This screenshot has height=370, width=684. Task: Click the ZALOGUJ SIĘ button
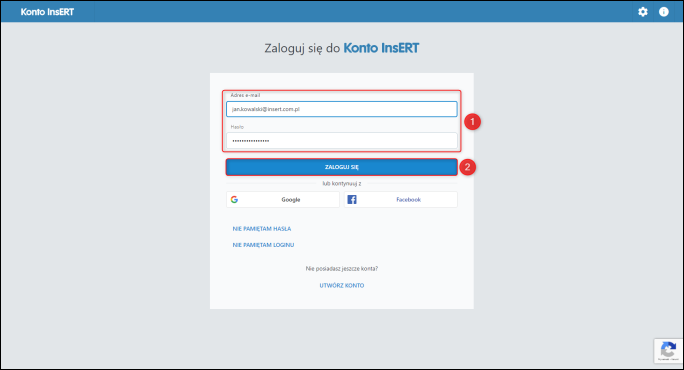342,167
